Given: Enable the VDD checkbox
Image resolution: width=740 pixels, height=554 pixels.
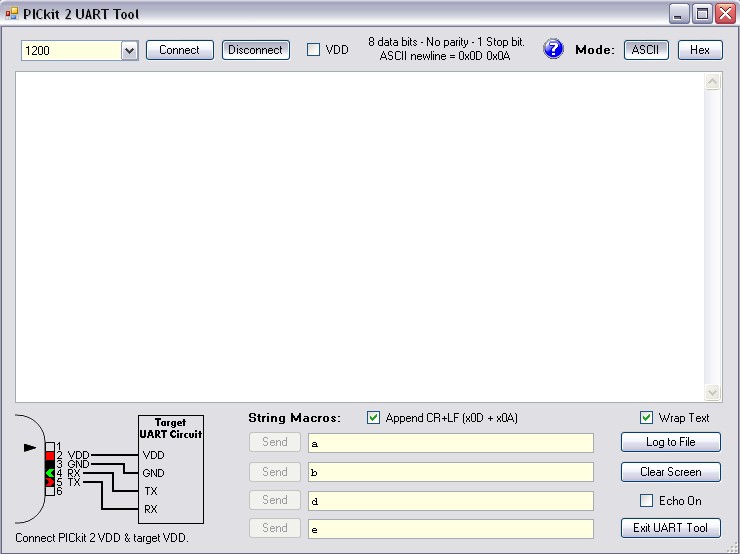Looking at the screenshot, I should tap(313, 50).
